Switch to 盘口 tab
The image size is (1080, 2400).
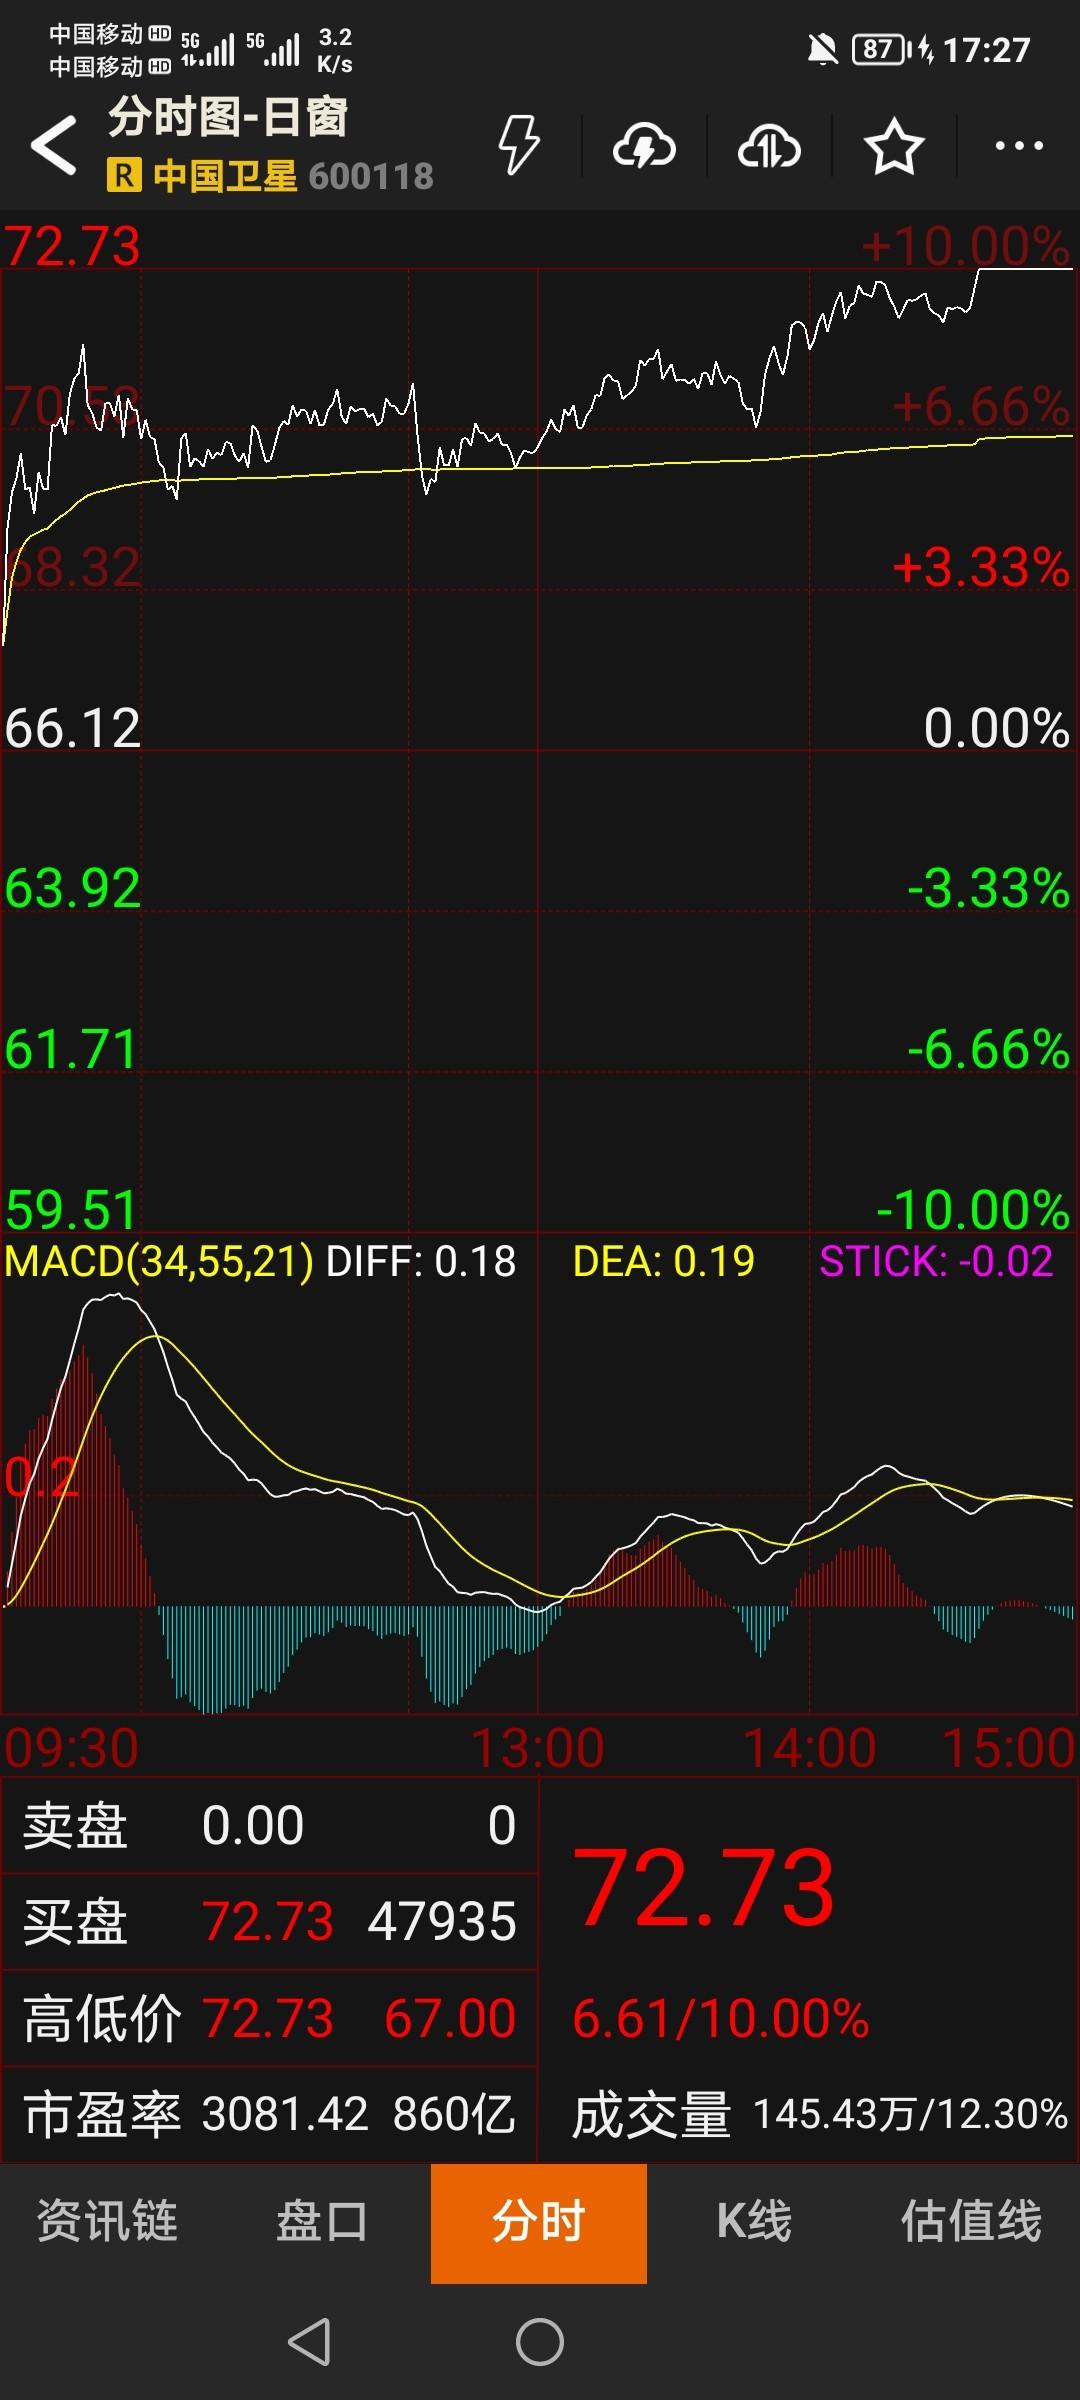click(322, 2220)
